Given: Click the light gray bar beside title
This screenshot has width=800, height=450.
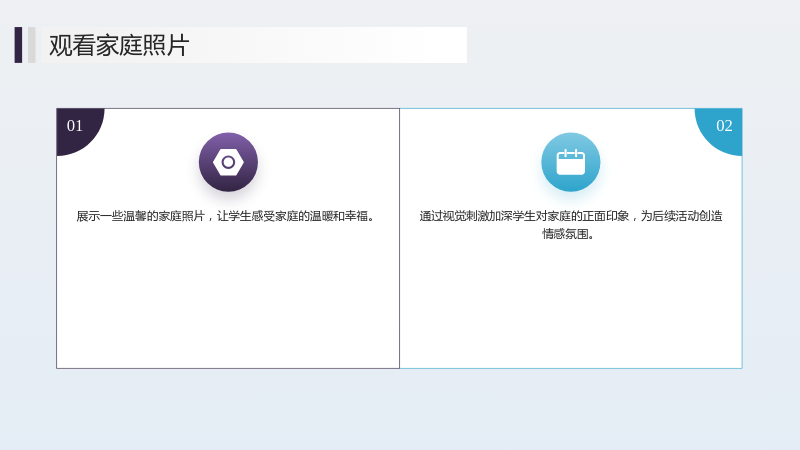Looking at the screenshot, I should [32, 45].
